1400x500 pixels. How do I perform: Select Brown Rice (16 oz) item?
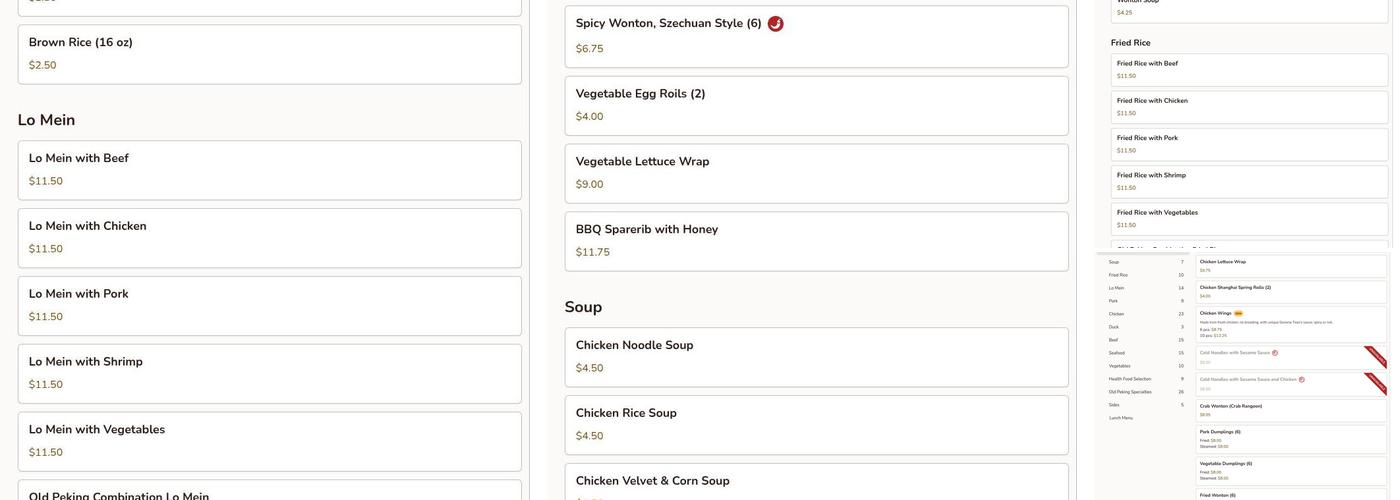coord(269,54)
